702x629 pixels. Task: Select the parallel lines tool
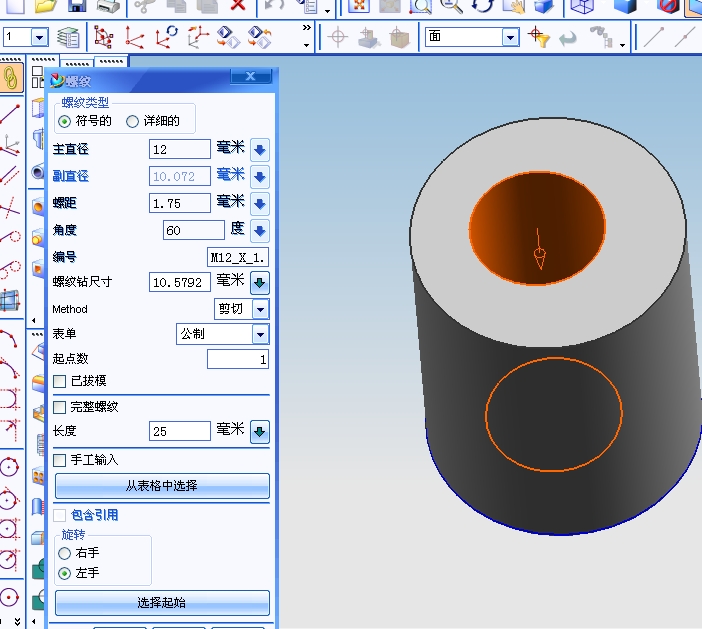pos(11,175)
